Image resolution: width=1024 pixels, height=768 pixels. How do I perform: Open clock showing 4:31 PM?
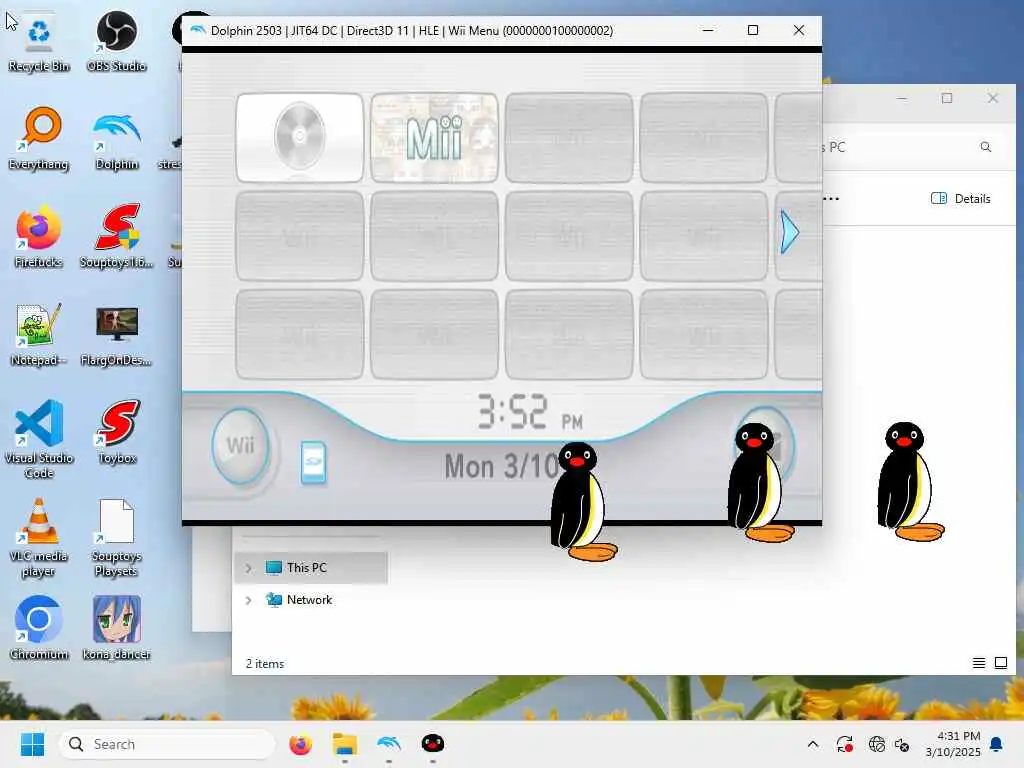tap(953, 744)
